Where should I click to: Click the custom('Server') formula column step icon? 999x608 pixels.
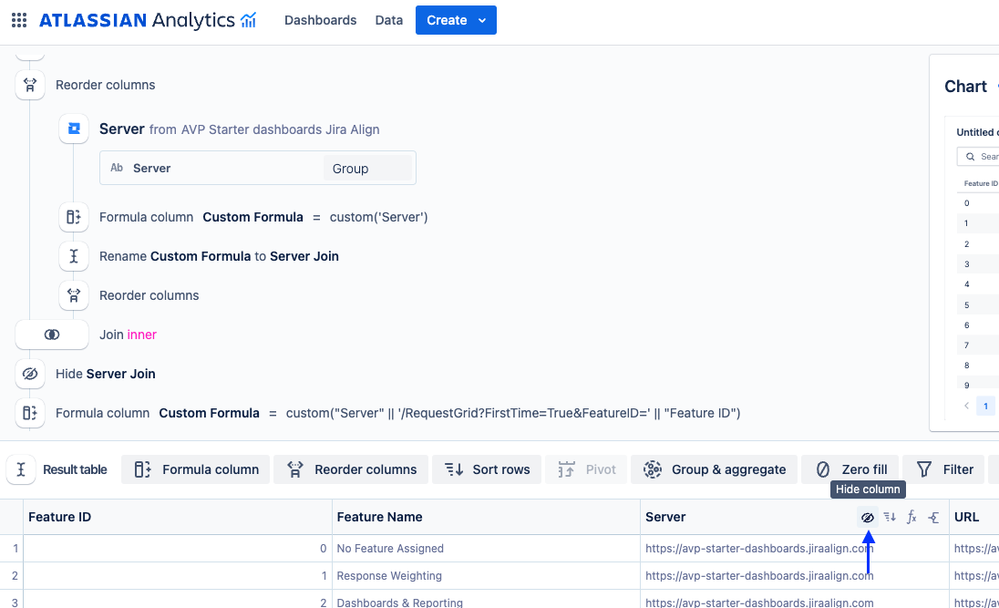coord(74,217)
